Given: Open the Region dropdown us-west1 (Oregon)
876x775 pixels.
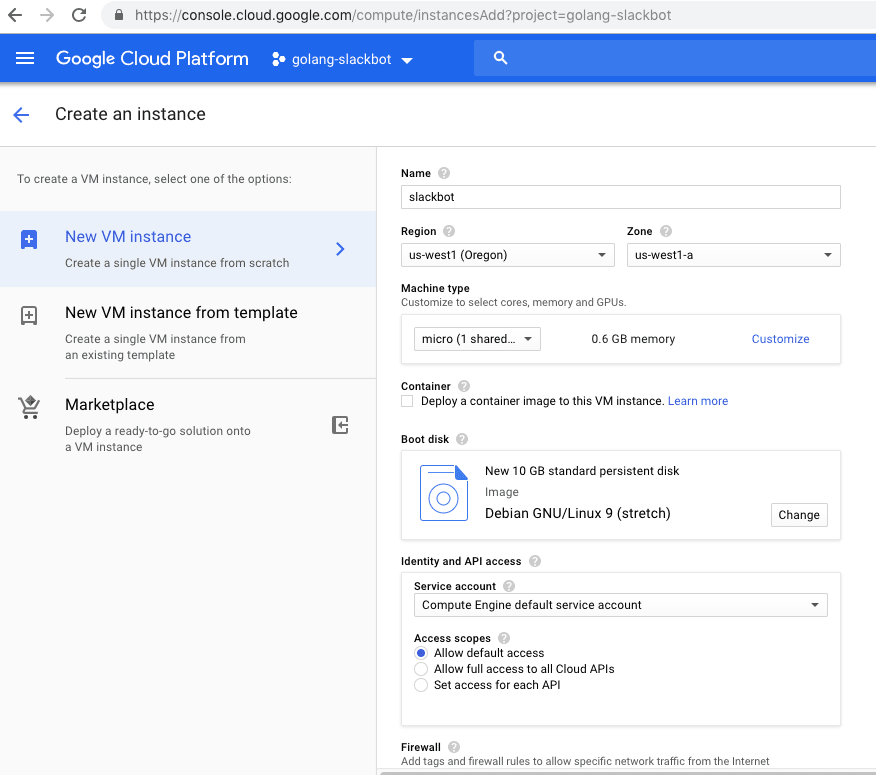Looking at the screenshot, I should click(x=507, y=255).
